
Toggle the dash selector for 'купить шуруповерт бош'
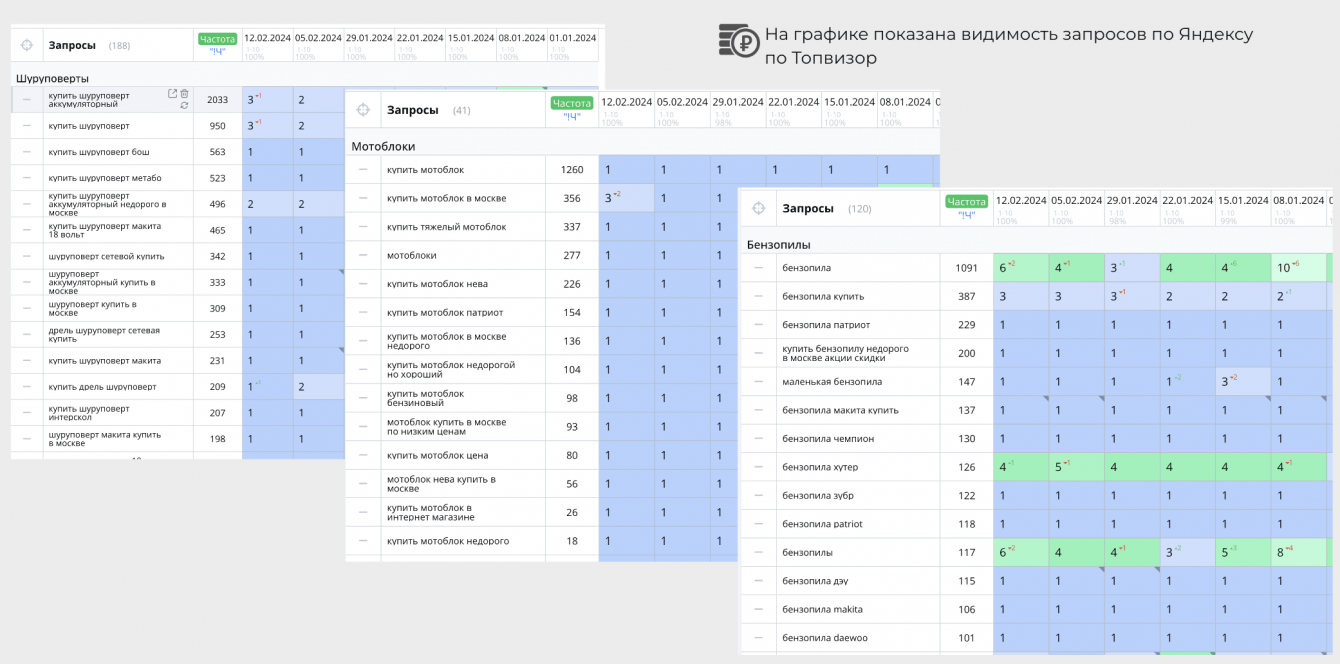click(27, 152)
